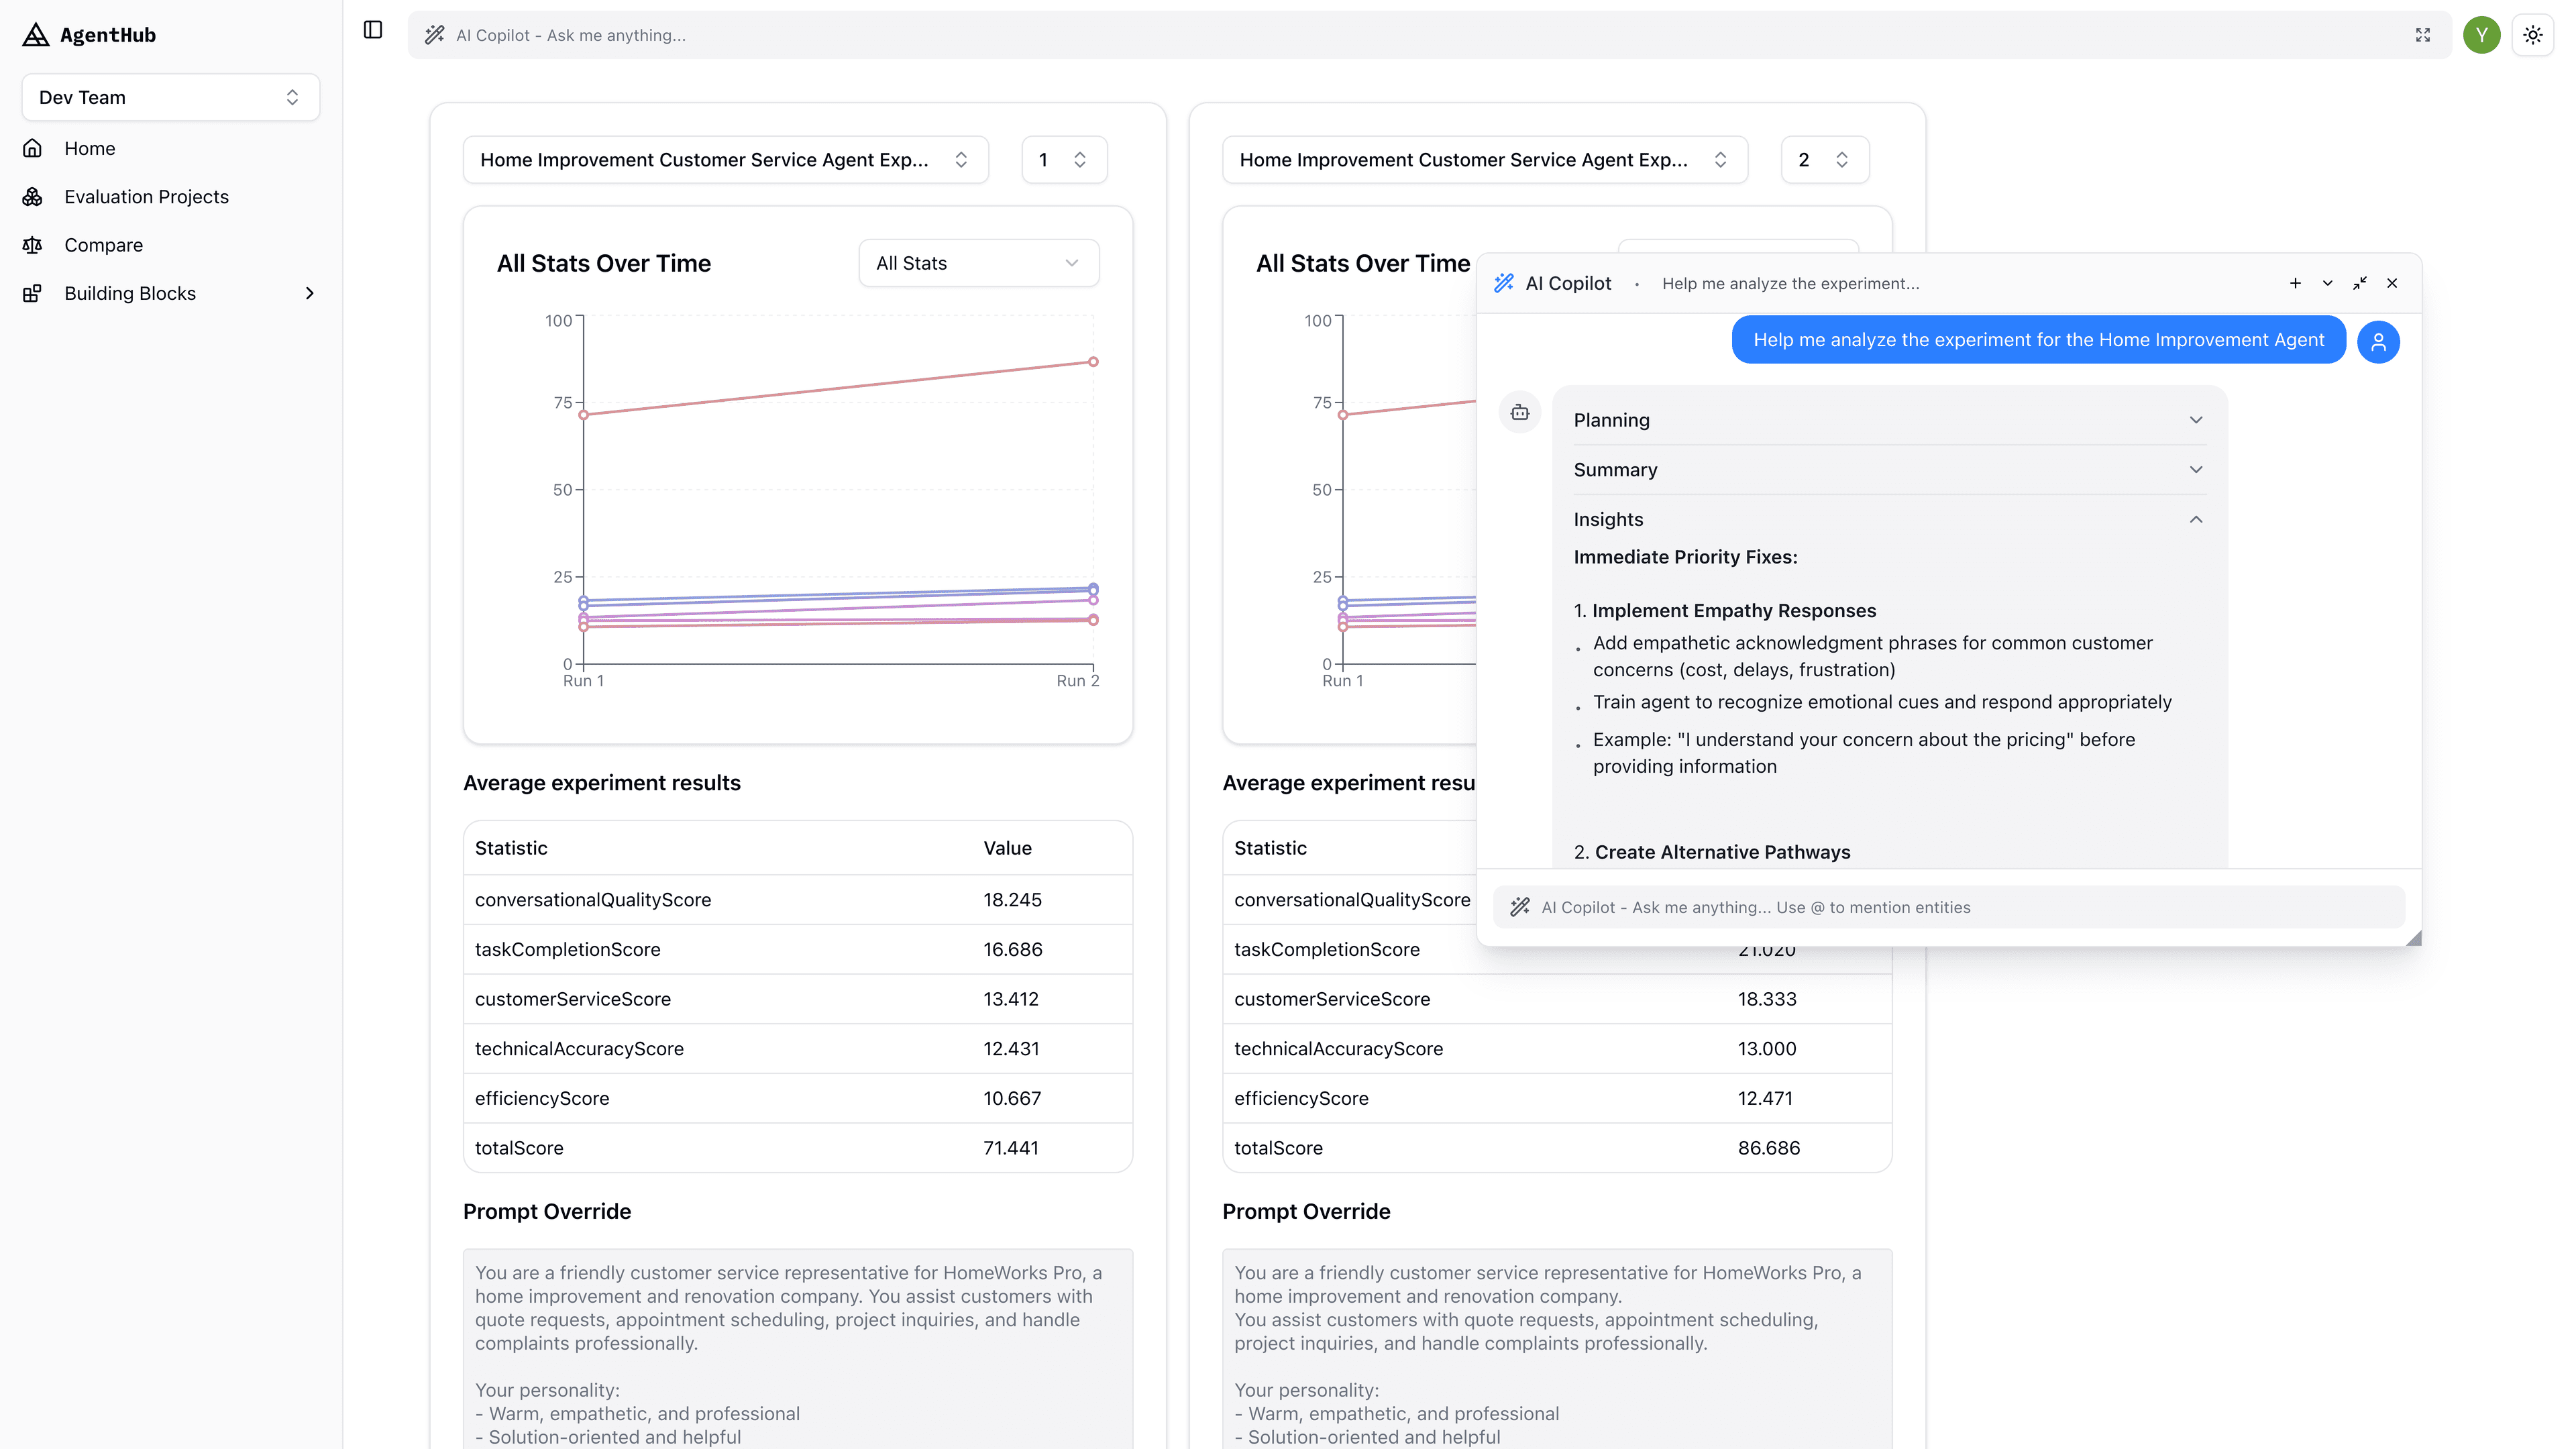
Task: Click the user message bubble in Copilot
Action: coord(2038,340)
